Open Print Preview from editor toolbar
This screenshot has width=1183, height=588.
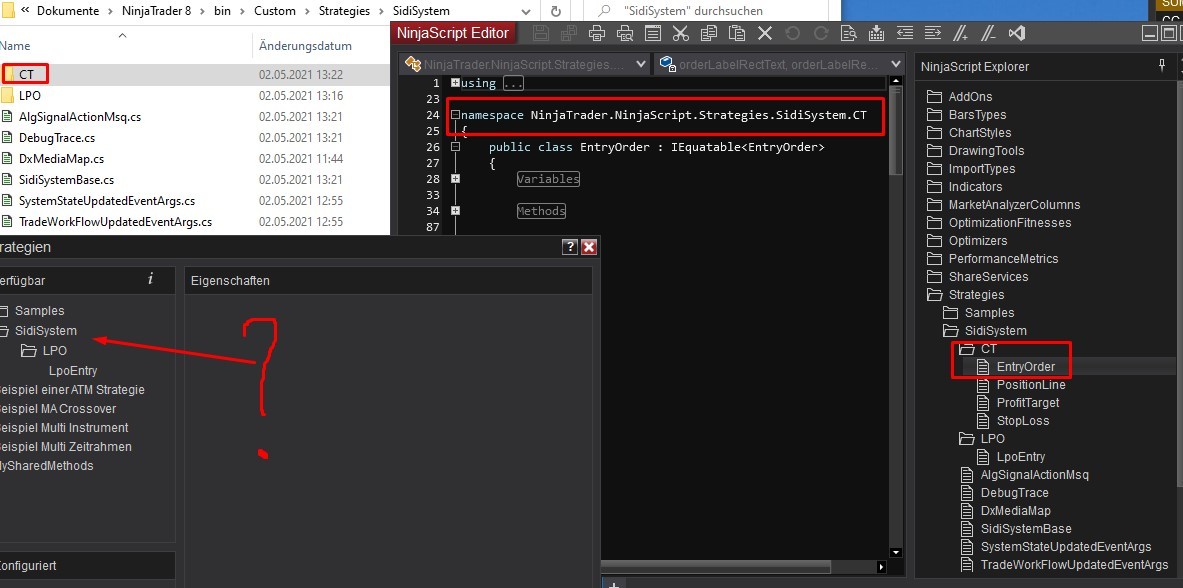625,32
